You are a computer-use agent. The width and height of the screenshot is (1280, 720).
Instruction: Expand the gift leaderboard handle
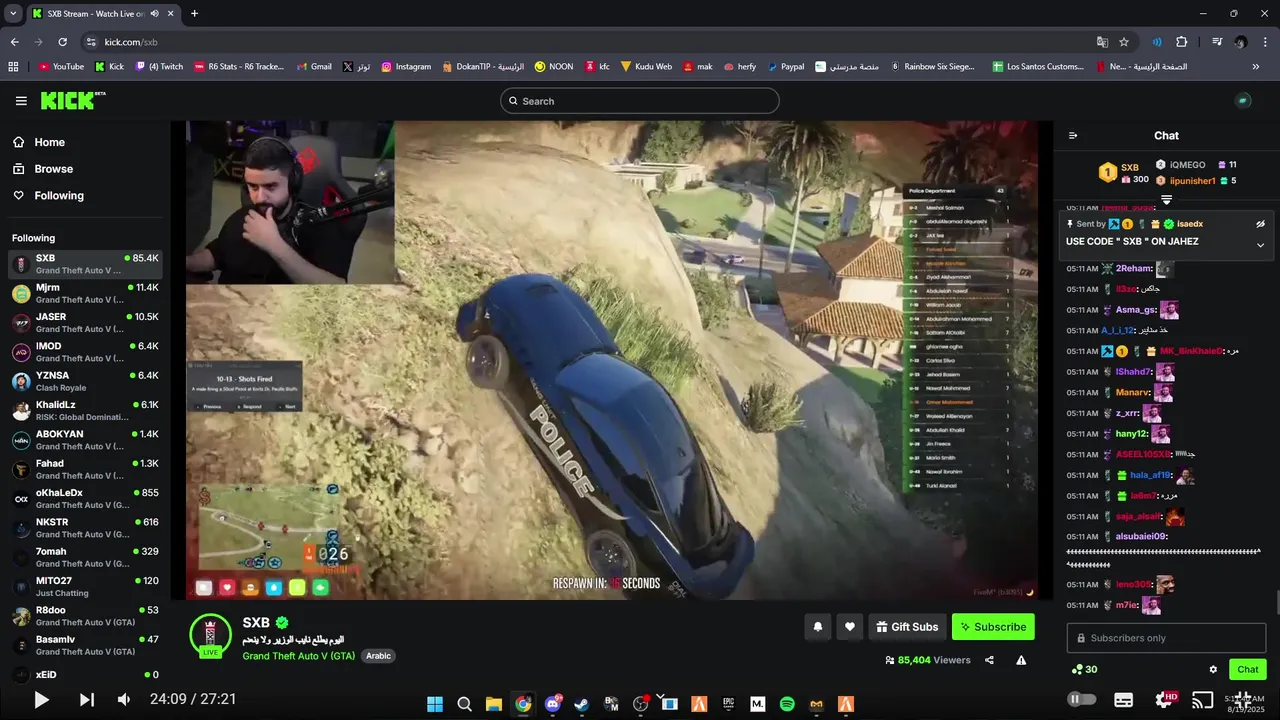[x=1166, y=200]
